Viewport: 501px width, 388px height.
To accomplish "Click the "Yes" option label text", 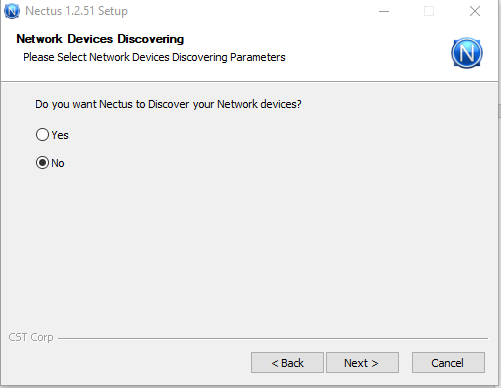I will pyautogui.click(x=60, y=135).
